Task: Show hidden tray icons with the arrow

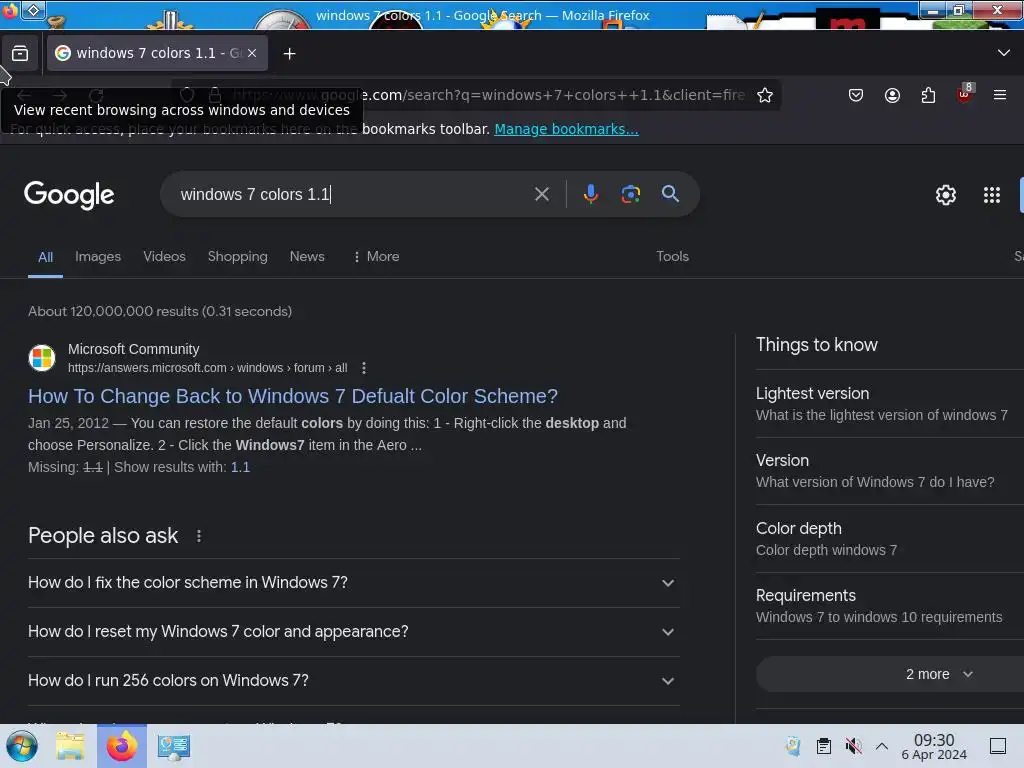Action: (882, 746)
